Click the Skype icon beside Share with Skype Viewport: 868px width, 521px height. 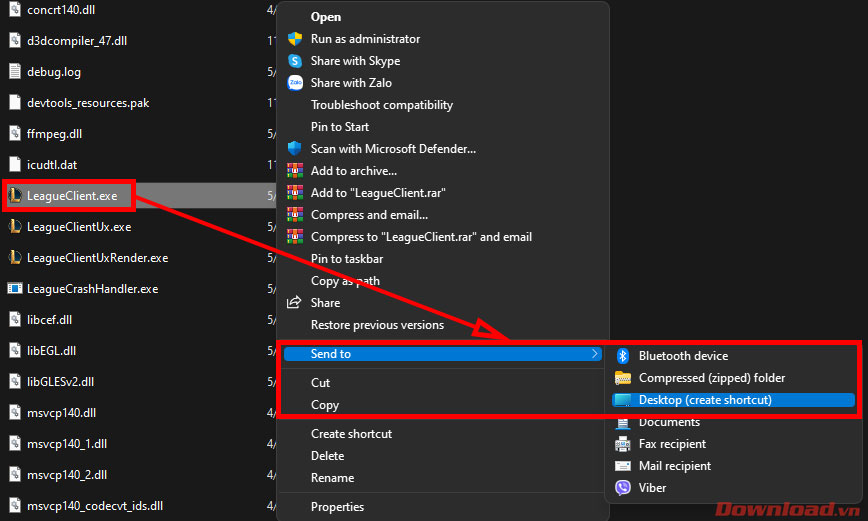point(295,61)
